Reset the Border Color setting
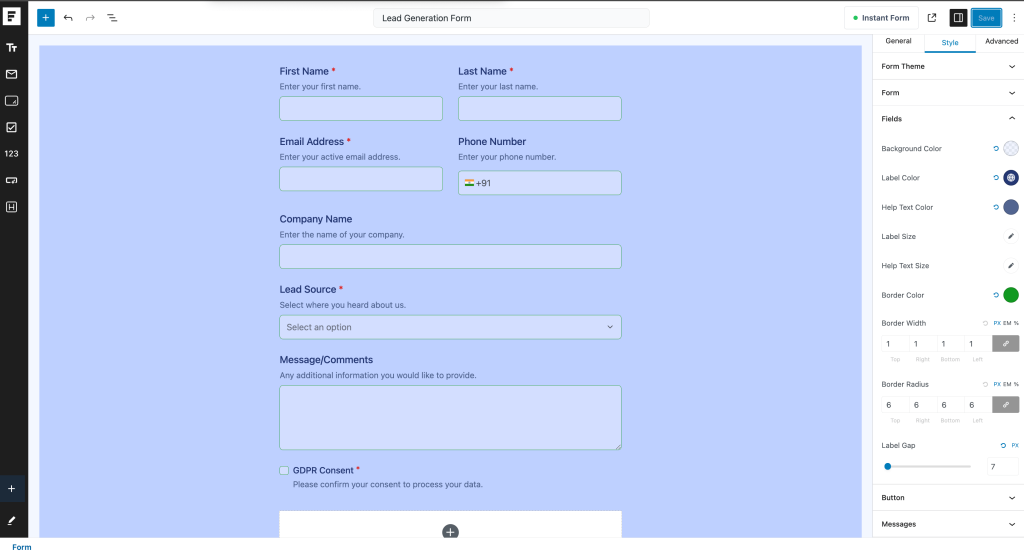 (x=996, y=295)
